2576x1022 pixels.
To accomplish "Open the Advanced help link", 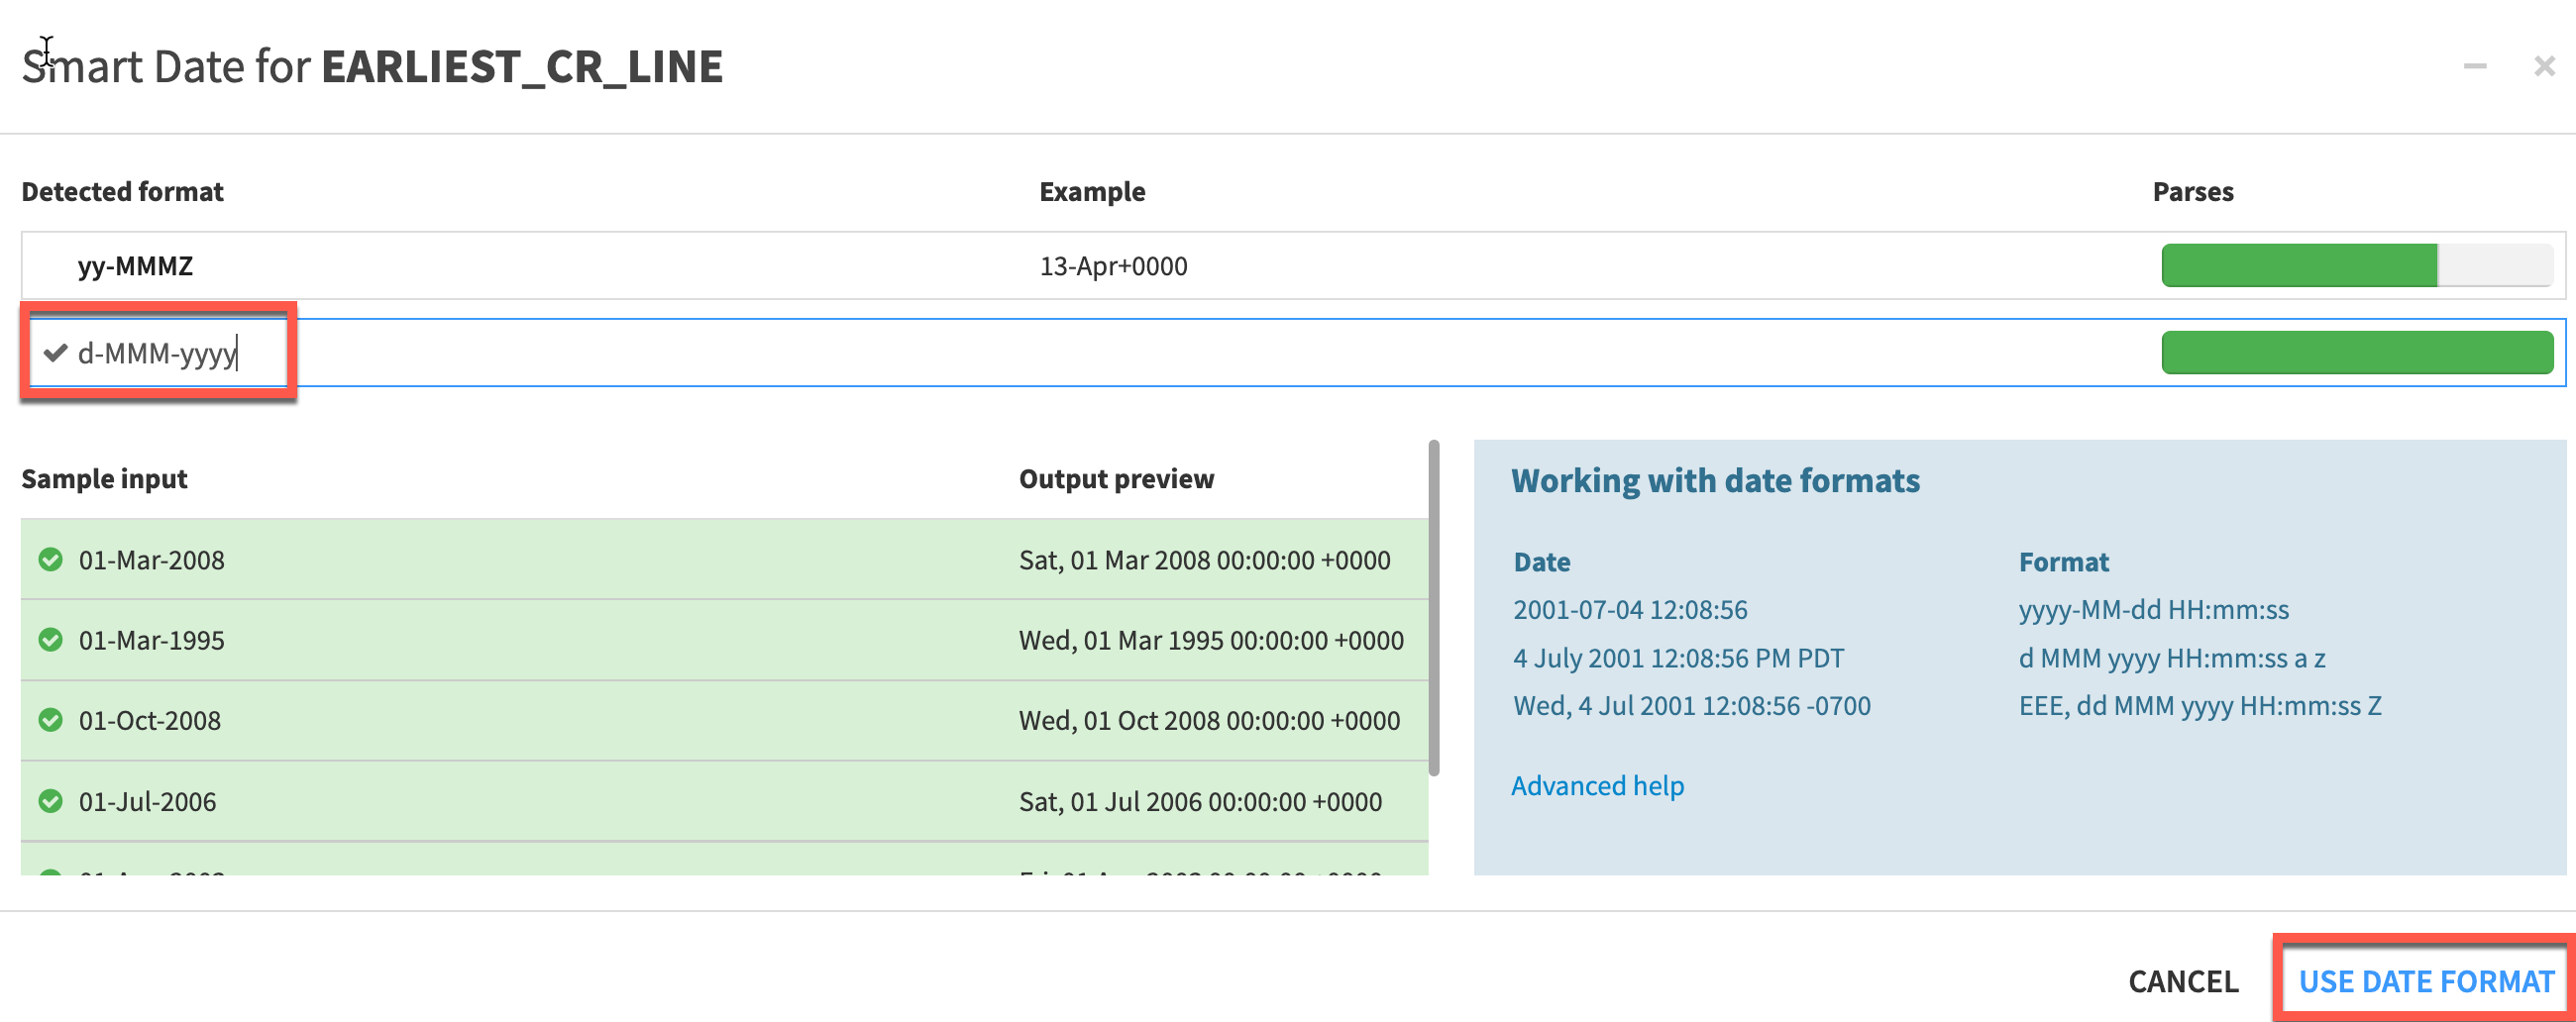I will (1597, 786).
